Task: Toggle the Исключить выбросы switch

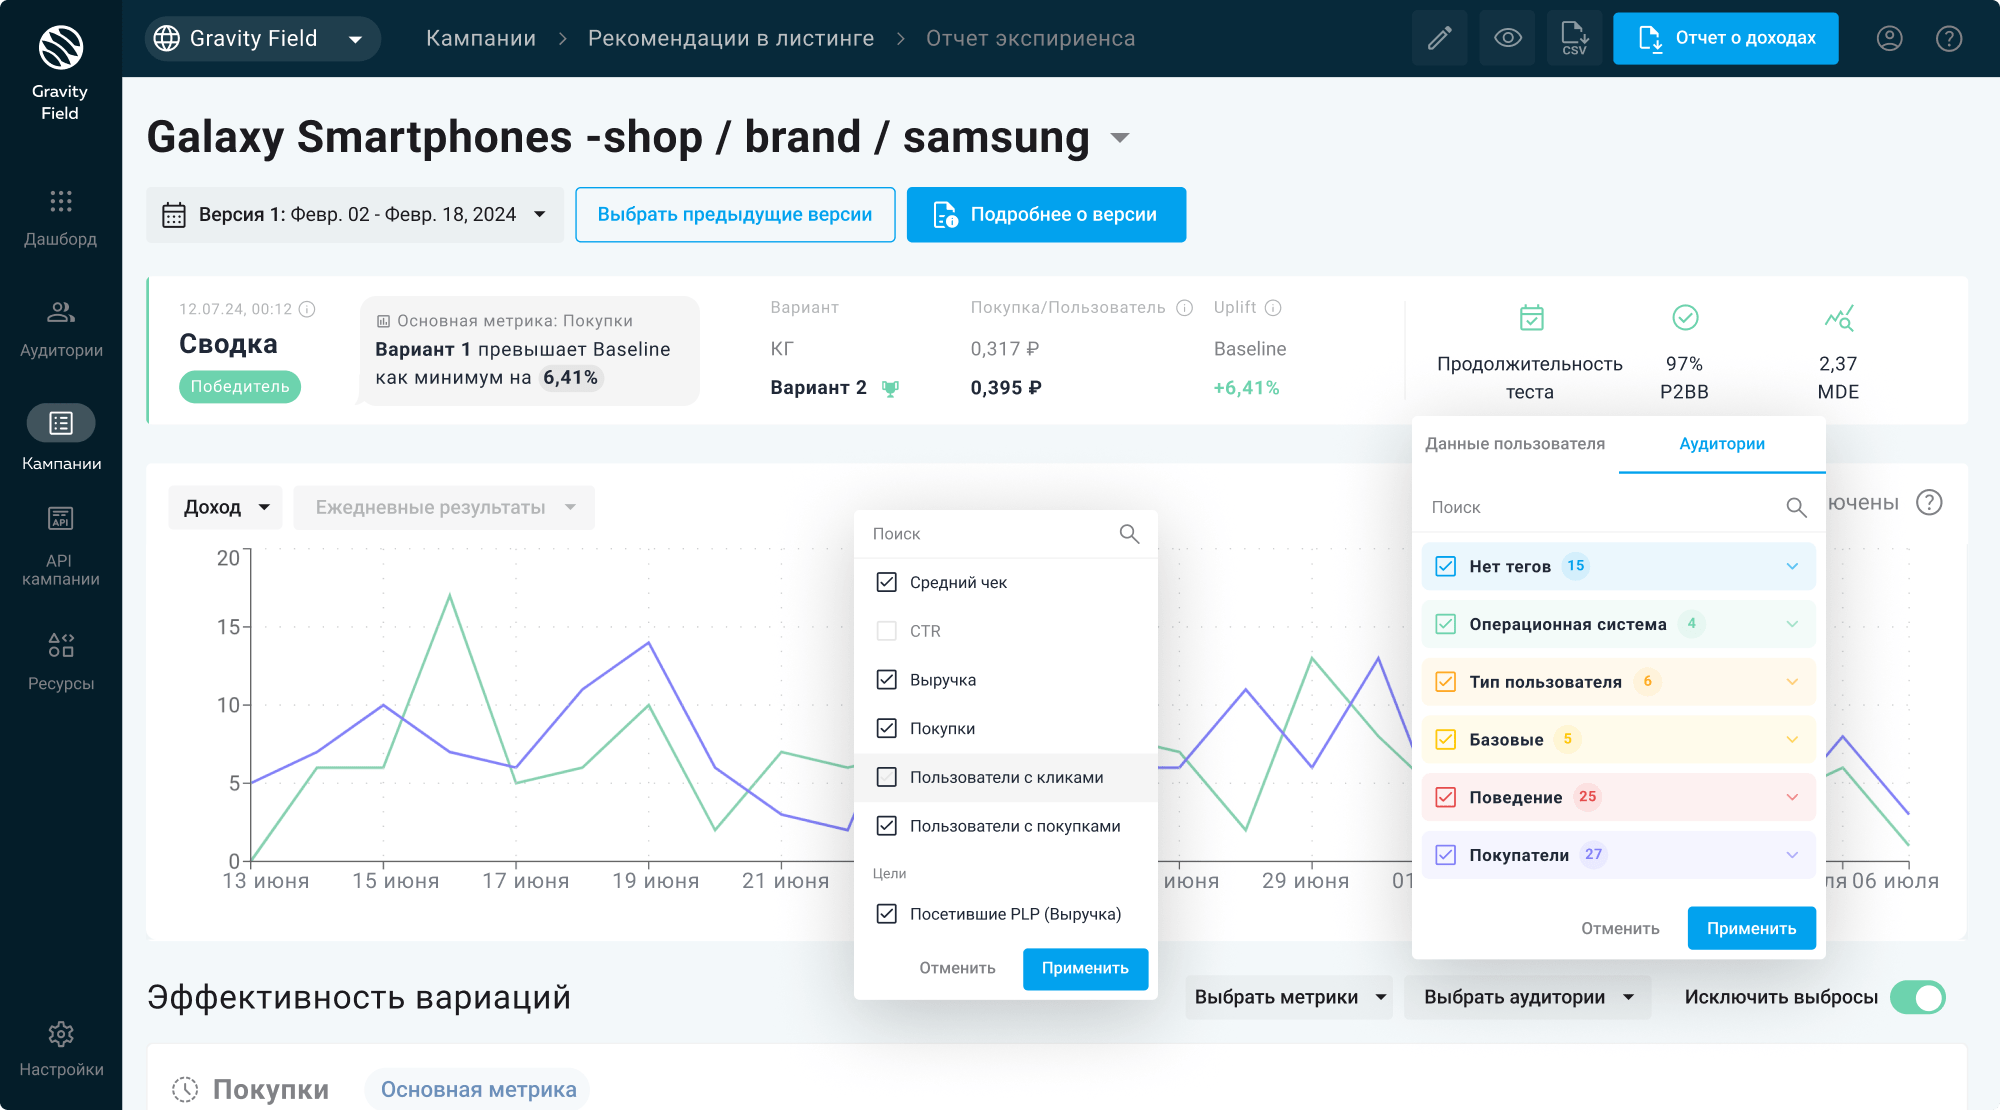Action: [x=1917, y=997]
